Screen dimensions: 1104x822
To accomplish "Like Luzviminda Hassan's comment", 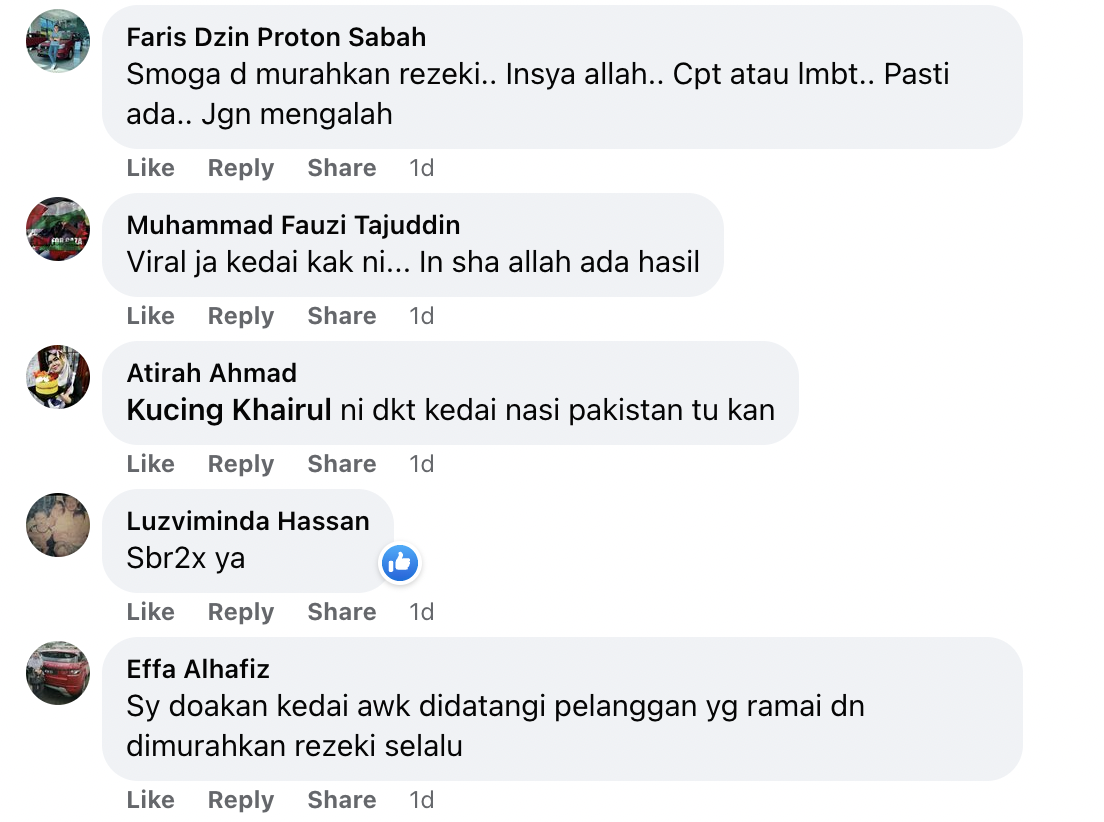I will (151, 612).
